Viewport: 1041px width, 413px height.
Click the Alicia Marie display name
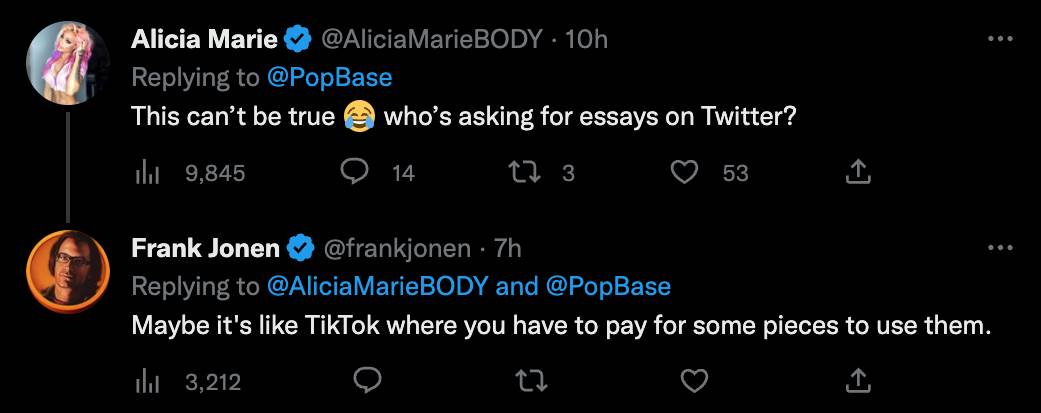coord(205,40)
